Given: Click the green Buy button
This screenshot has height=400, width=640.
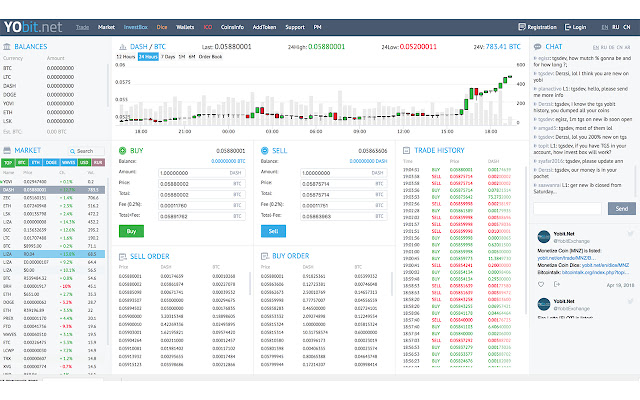Looking at the screenshot, I should (x=131, y=231).
